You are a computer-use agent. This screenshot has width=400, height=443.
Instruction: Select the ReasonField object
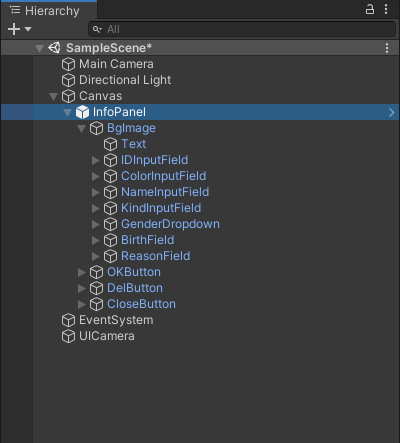tap(155, 256)
